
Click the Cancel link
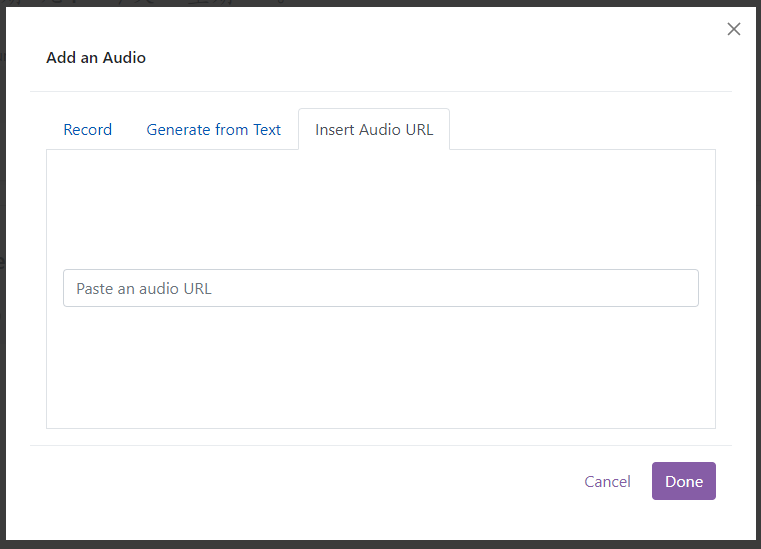click(607, 482)
